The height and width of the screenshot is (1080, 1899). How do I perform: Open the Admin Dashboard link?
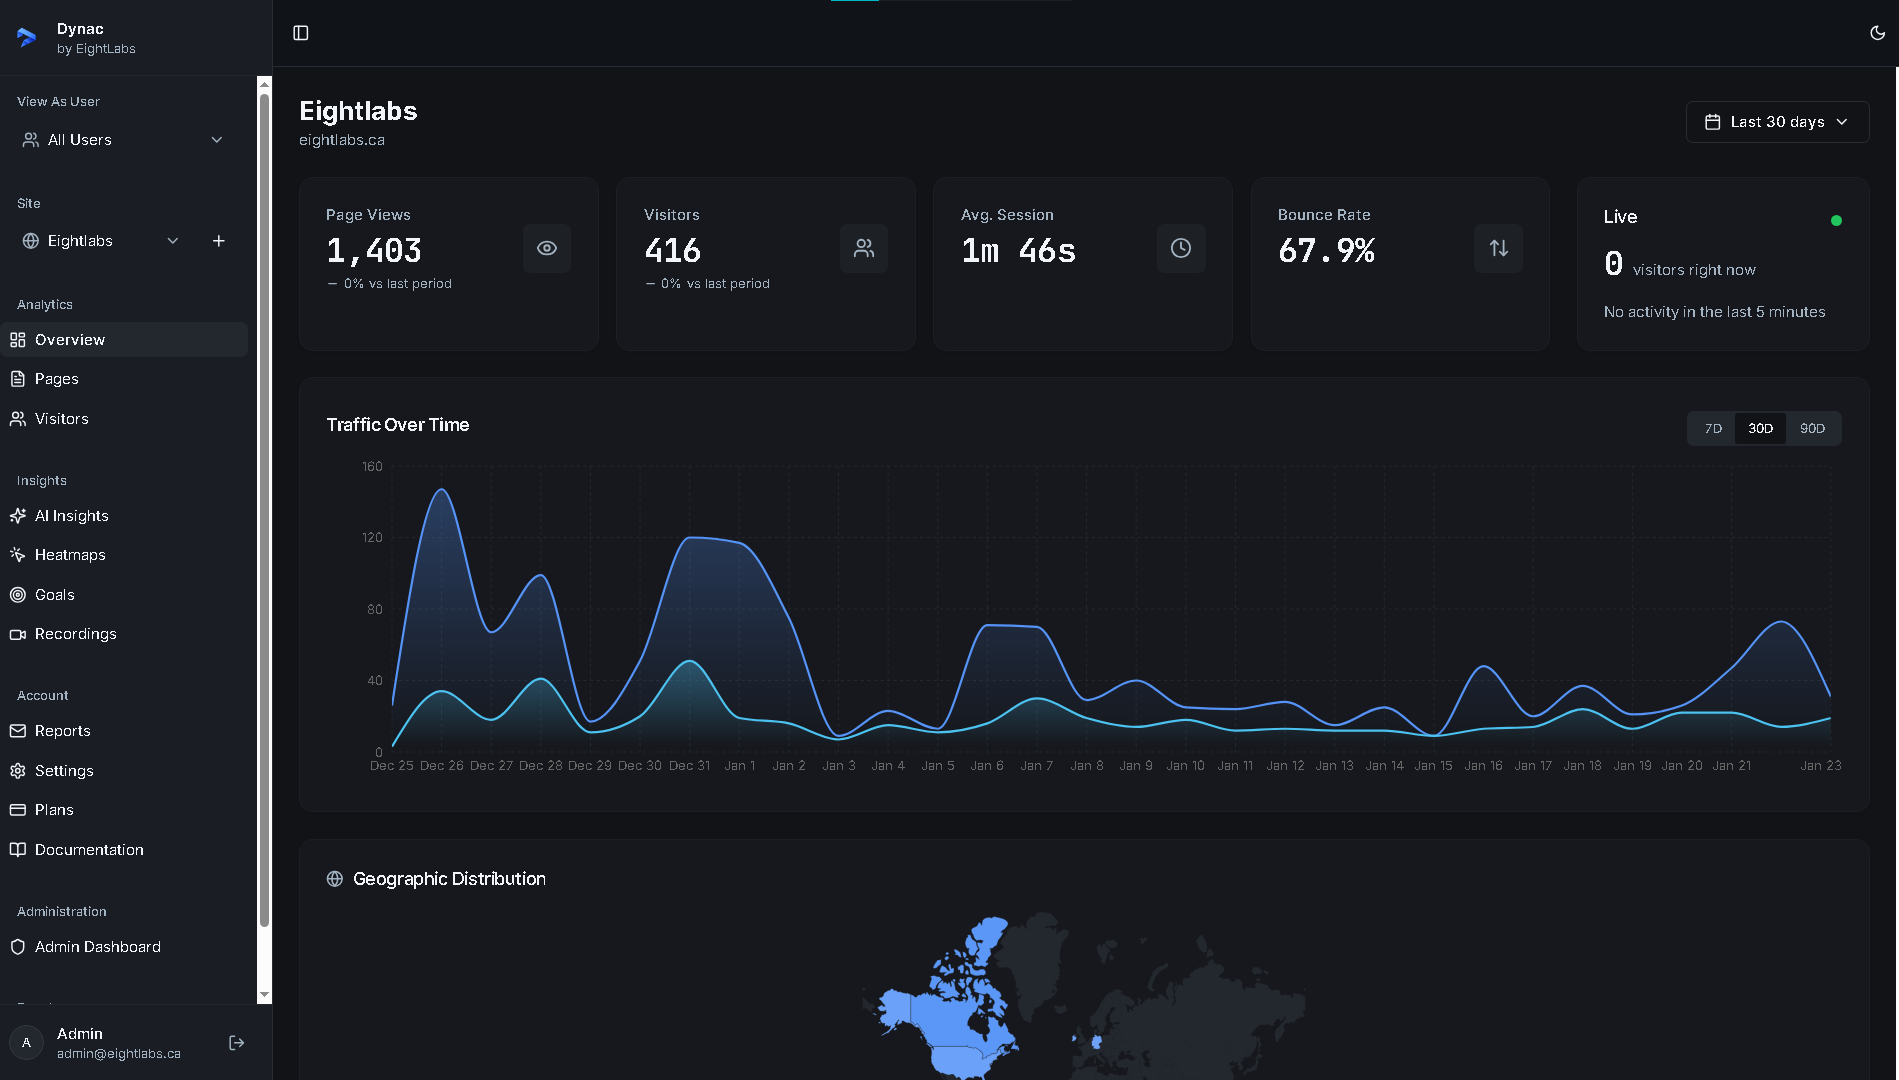[x=98, y=947]
